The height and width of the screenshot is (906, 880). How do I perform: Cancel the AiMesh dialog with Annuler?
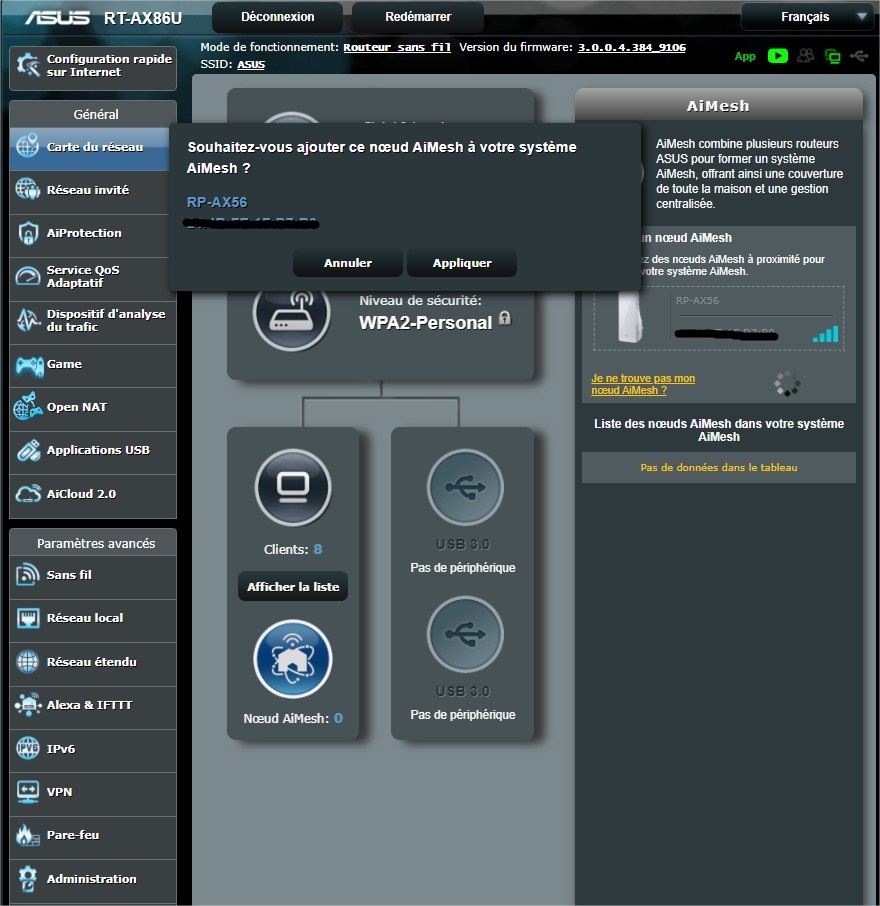(348, 263)
